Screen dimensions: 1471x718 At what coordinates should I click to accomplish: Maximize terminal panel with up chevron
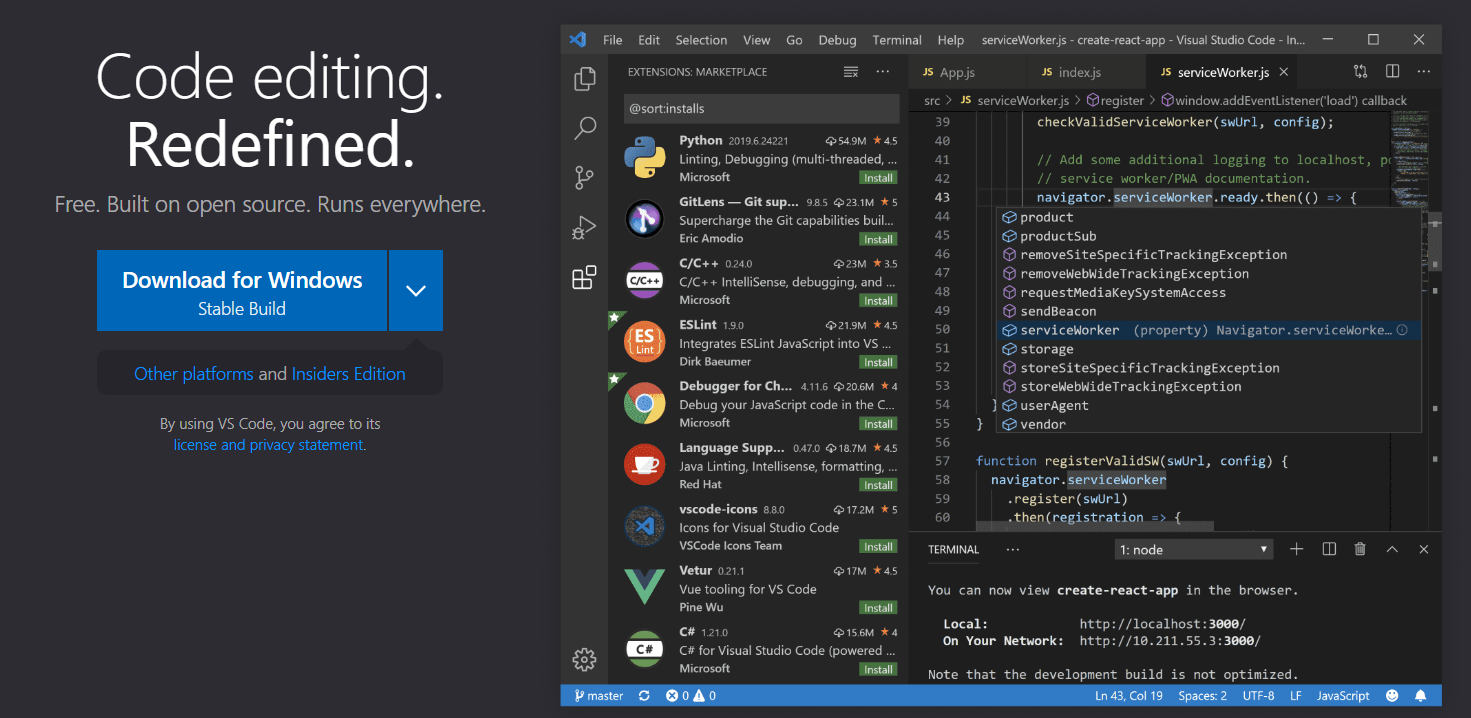coord(1392,549)
